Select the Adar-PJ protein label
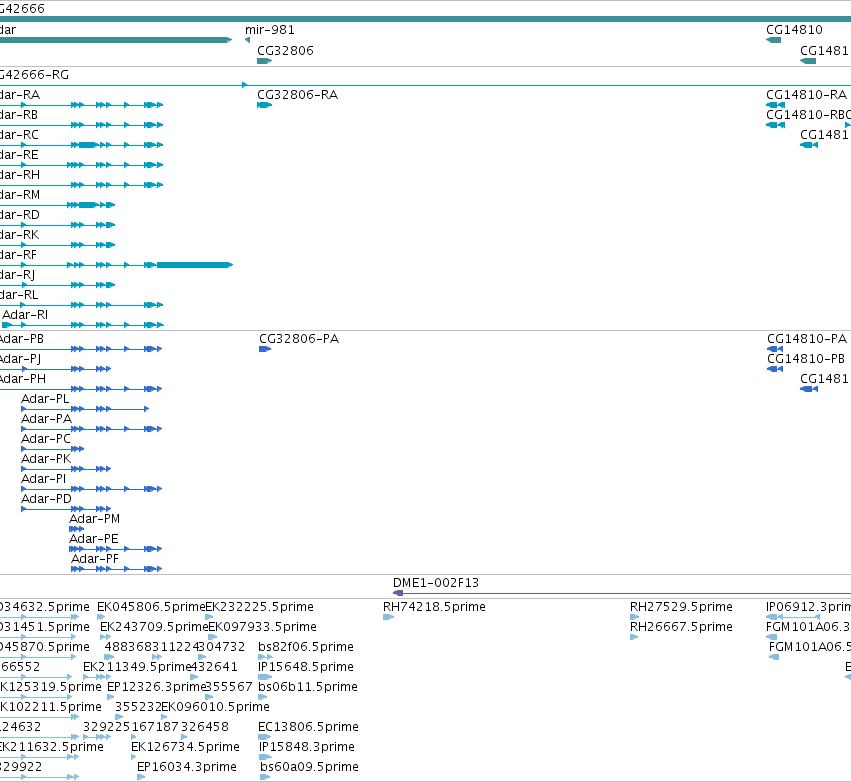851x782 pixels. pyautogui.click(x=20, y=359)
